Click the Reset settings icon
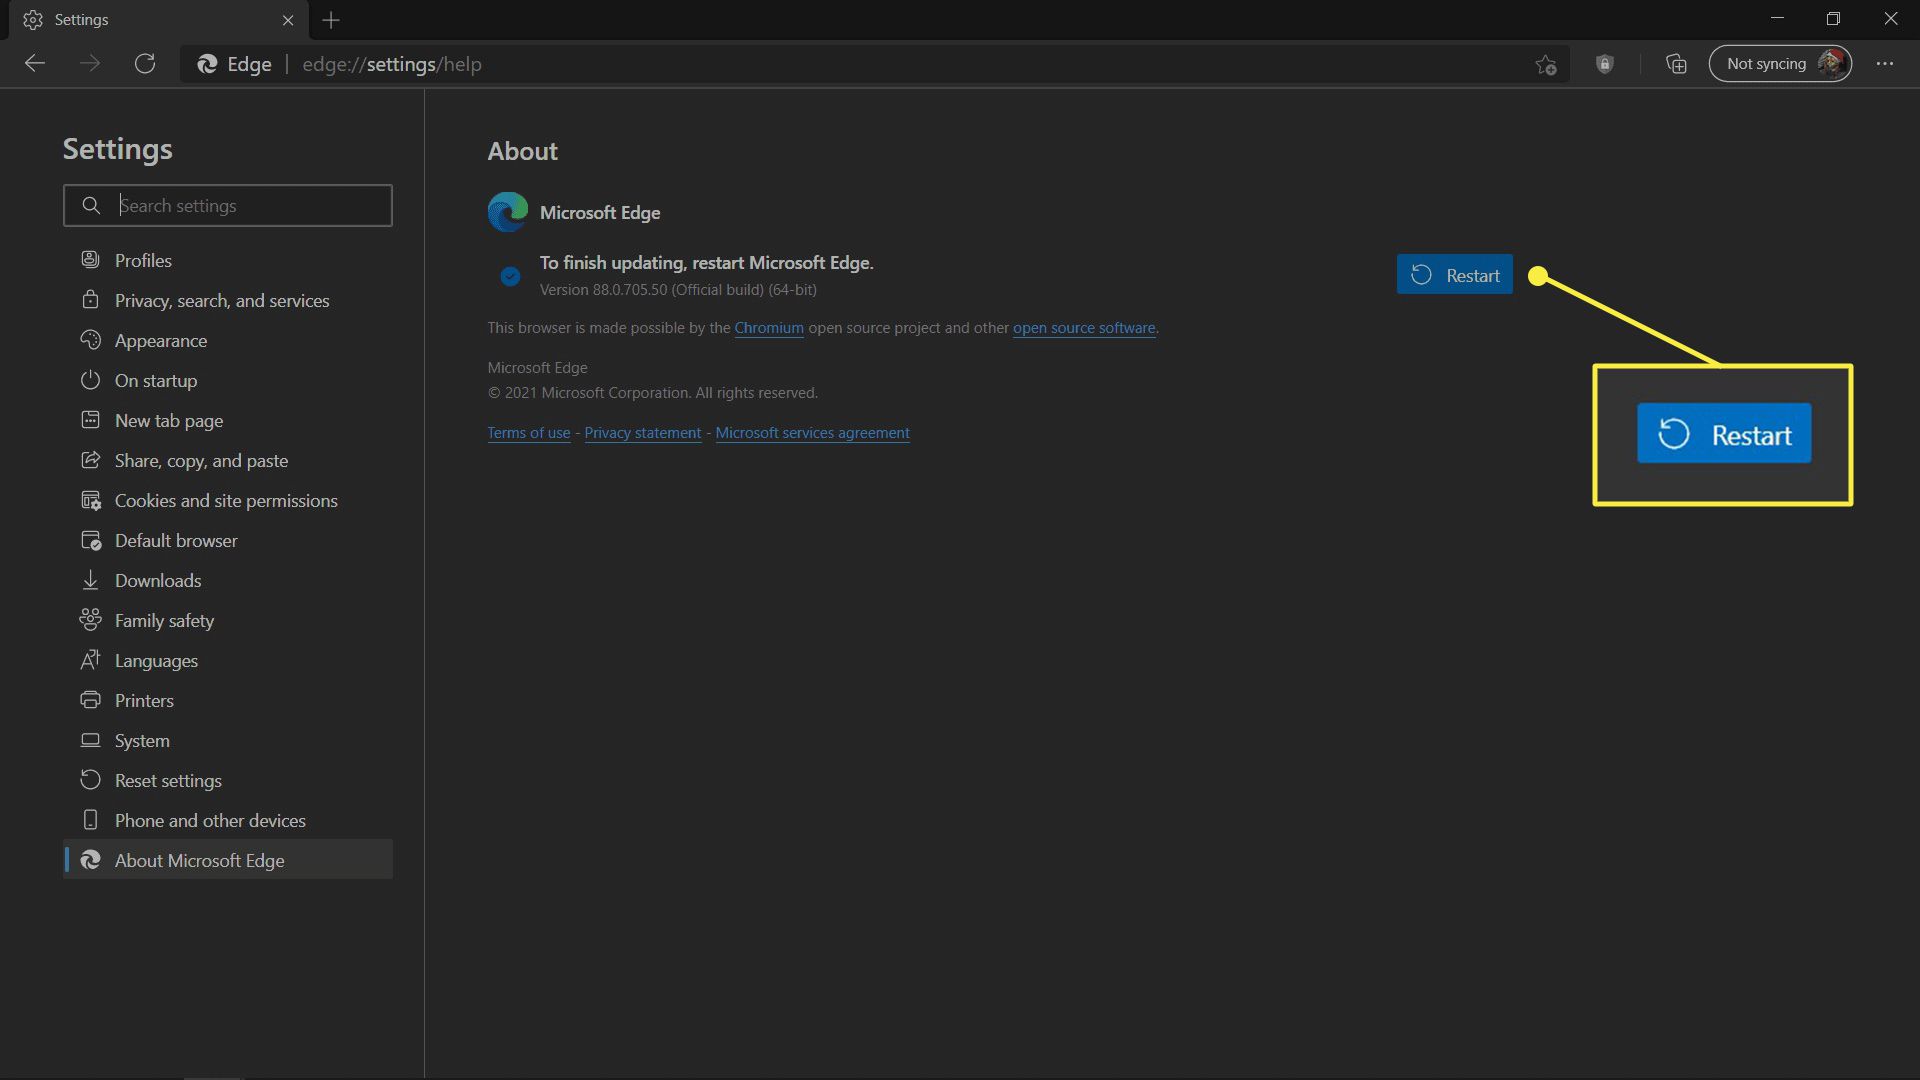This screenshot has width=1920, height=1080. [90, 779]
